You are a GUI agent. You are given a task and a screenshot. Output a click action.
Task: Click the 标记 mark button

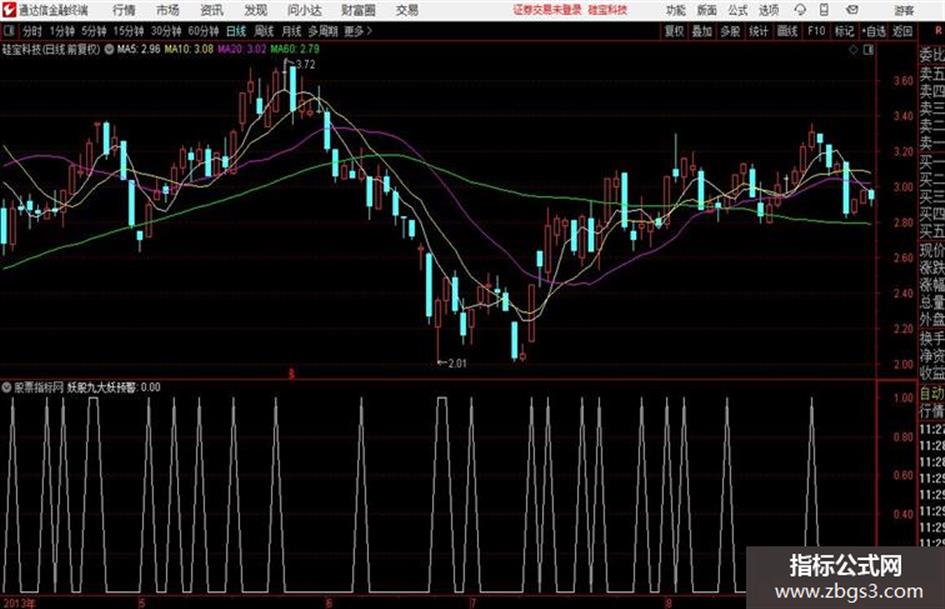pos(844,31)
